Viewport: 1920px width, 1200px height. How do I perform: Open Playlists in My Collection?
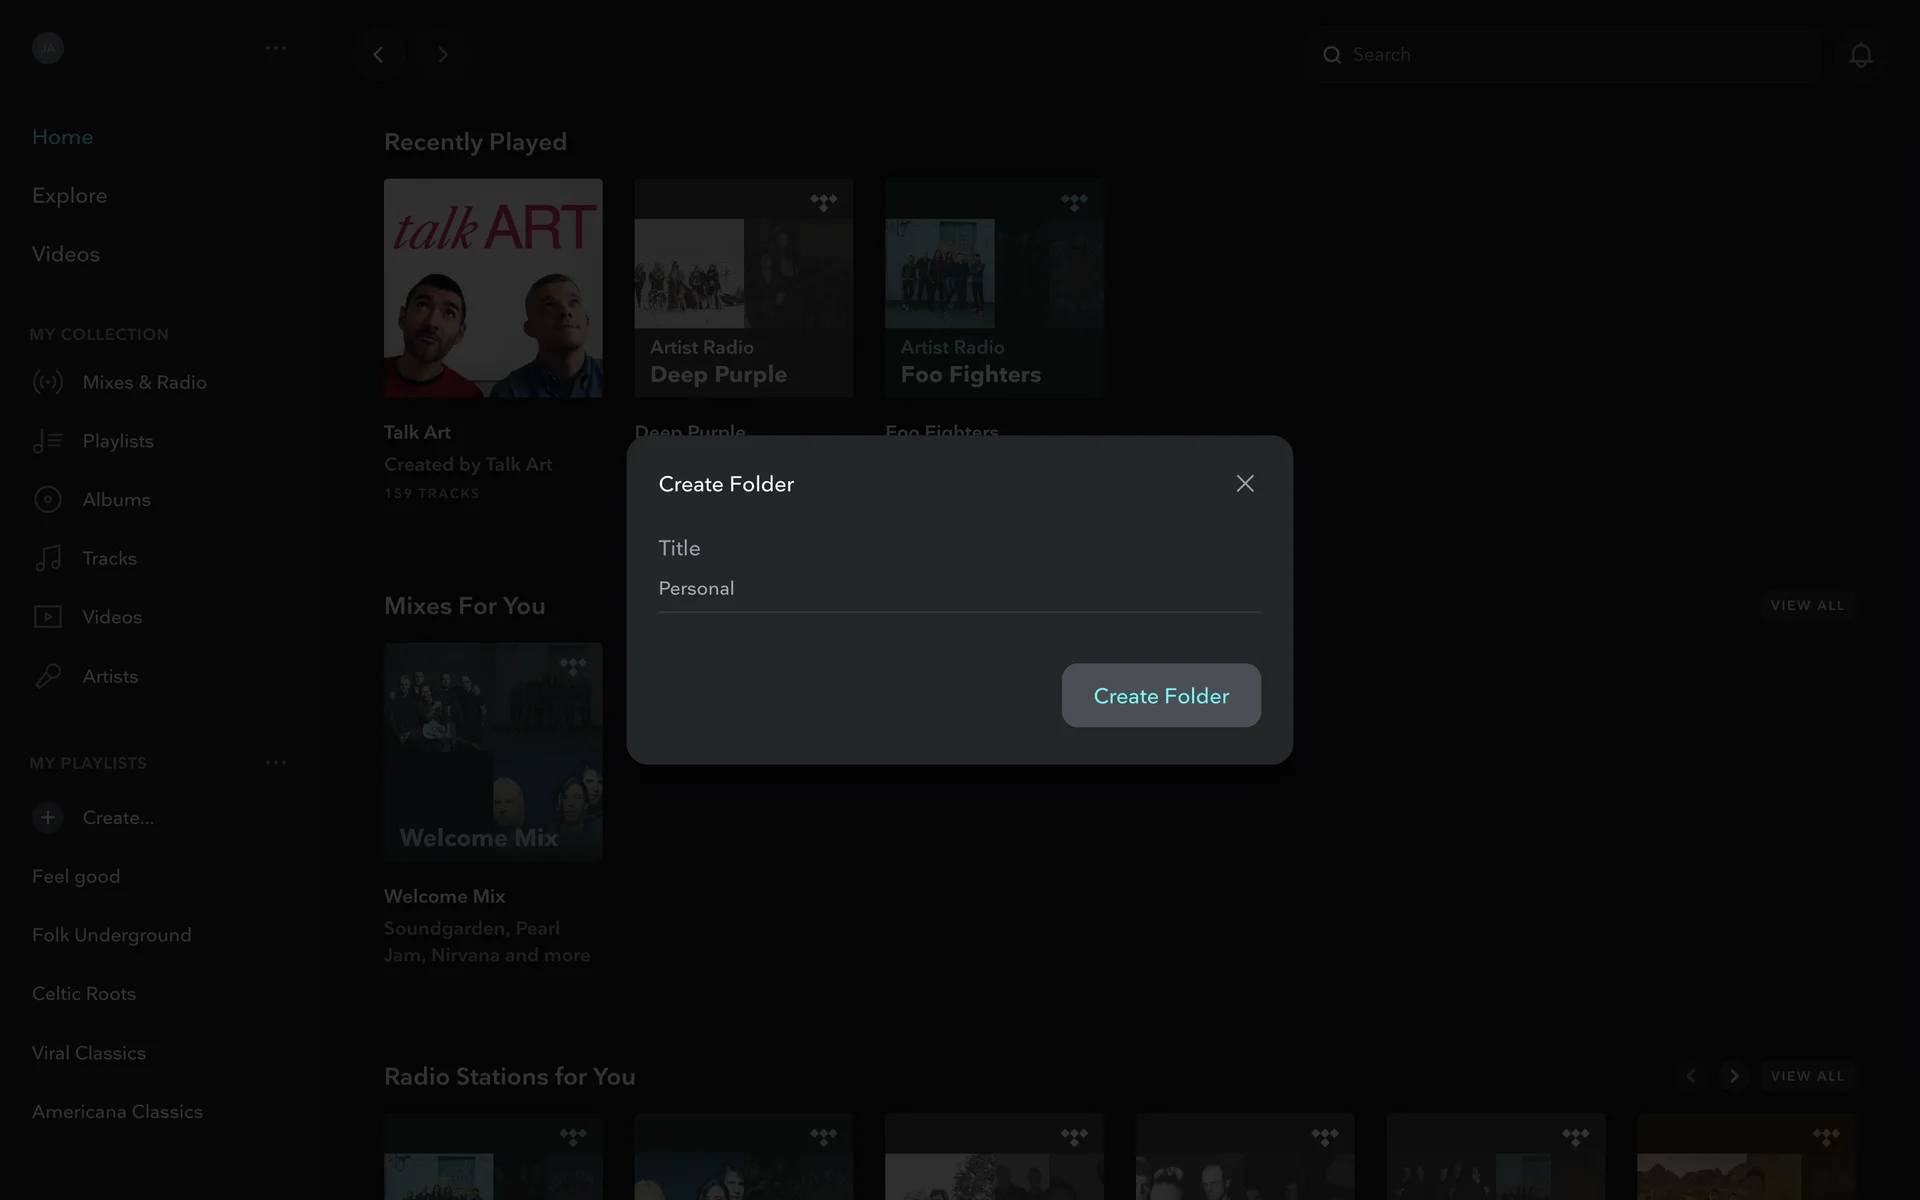tap(117, 441)
